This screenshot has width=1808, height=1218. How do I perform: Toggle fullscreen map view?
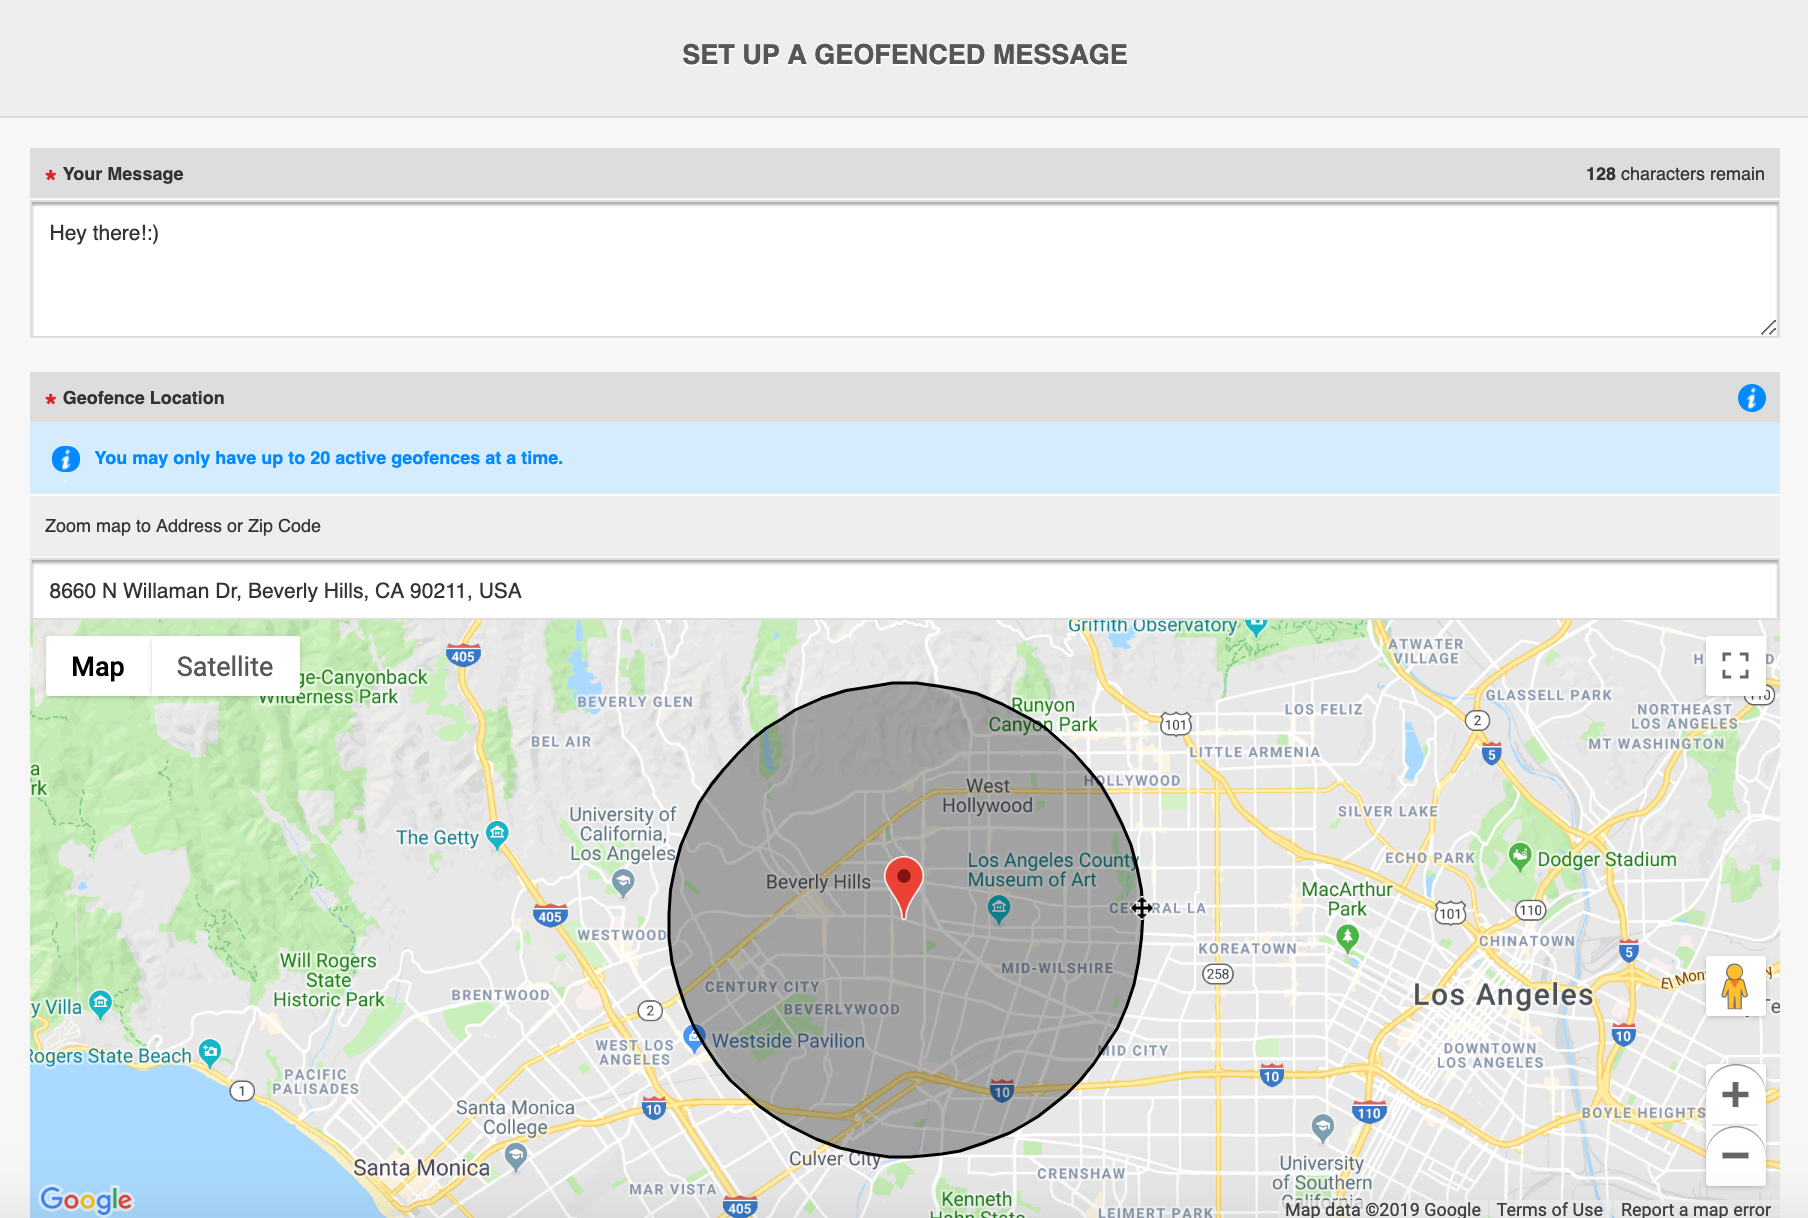(1735, 666)
